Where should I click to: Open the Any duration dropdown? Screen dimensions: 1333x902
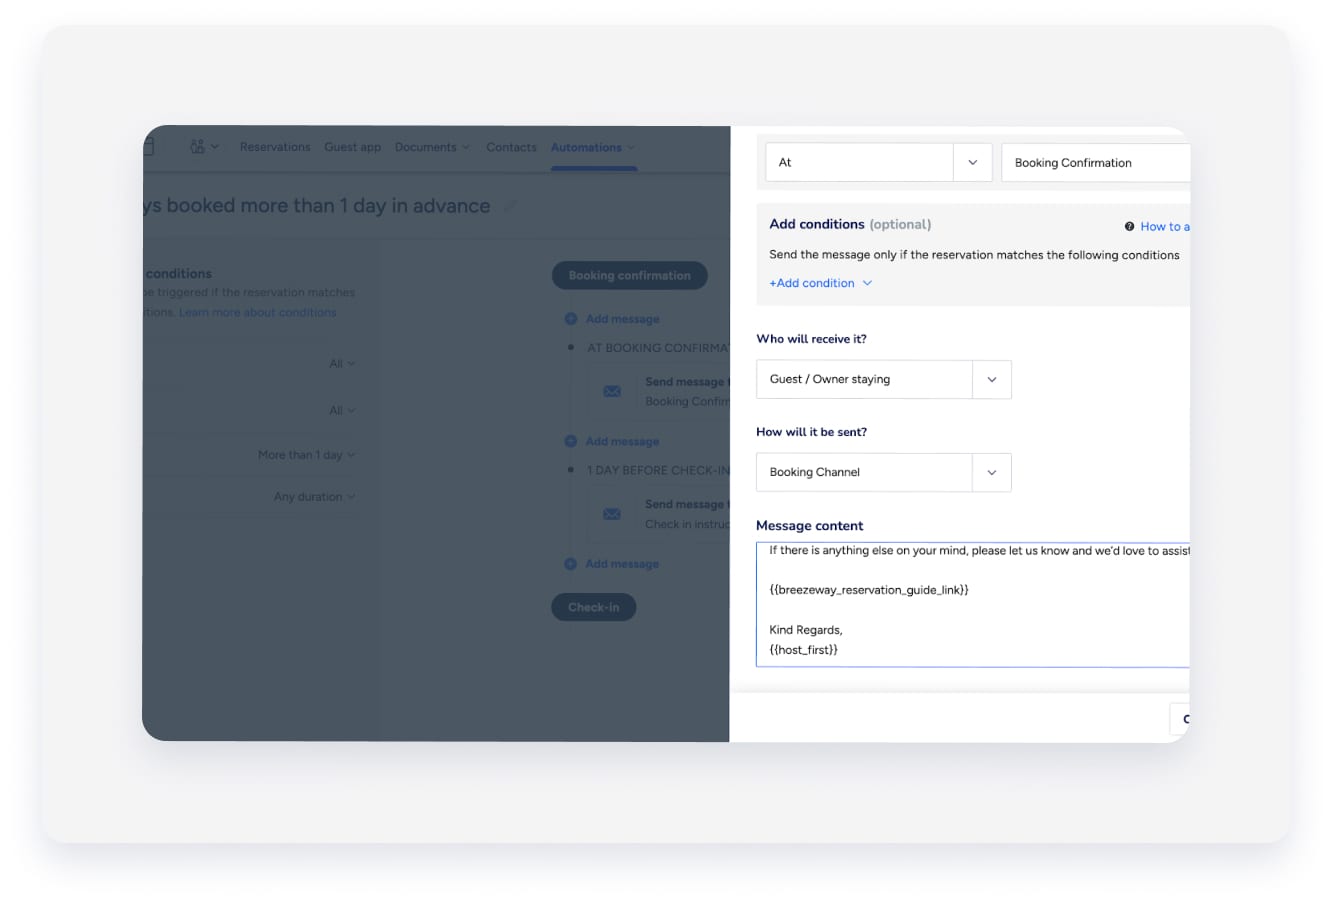(314, 497)
